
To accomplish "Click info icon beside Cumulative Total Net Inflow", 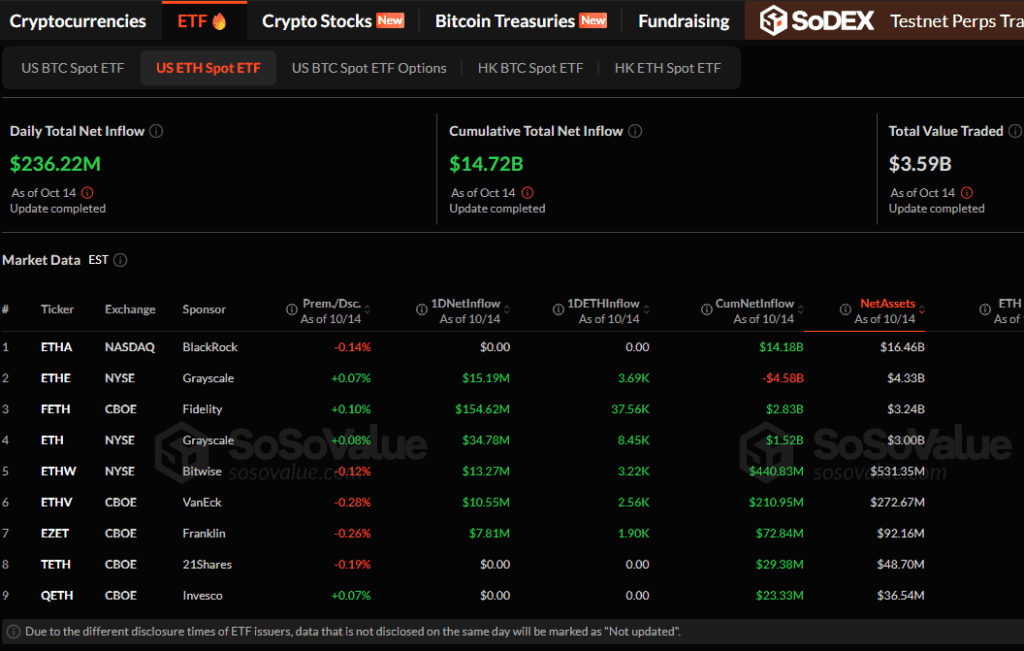I will pos(635,131).
